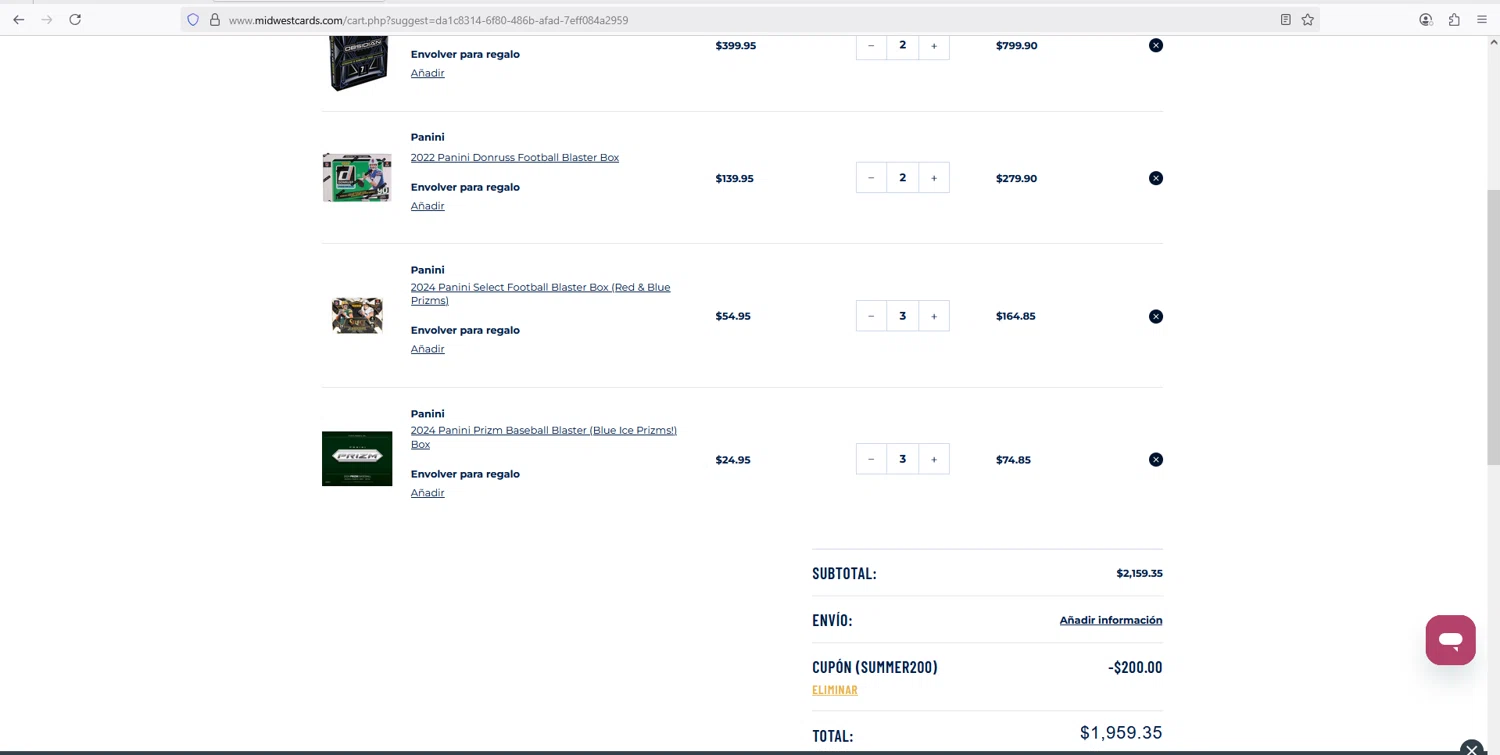Click Añadir gift wrap for Donruss Football box
This screenshot has height=755, width=1500.
point(427,206)
